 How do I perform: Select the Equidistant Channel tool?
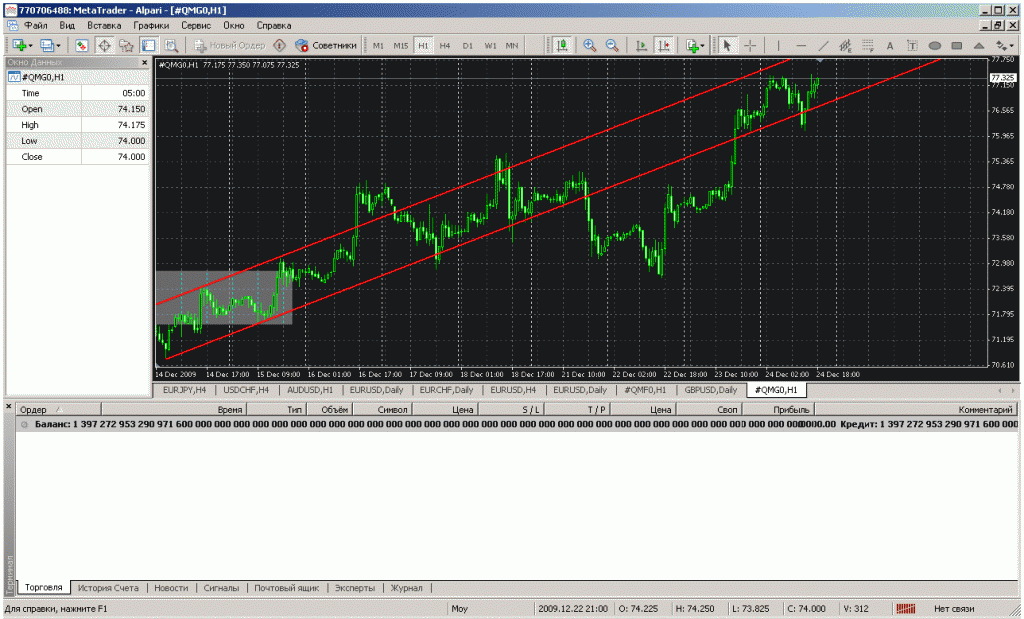coord(846,45)
